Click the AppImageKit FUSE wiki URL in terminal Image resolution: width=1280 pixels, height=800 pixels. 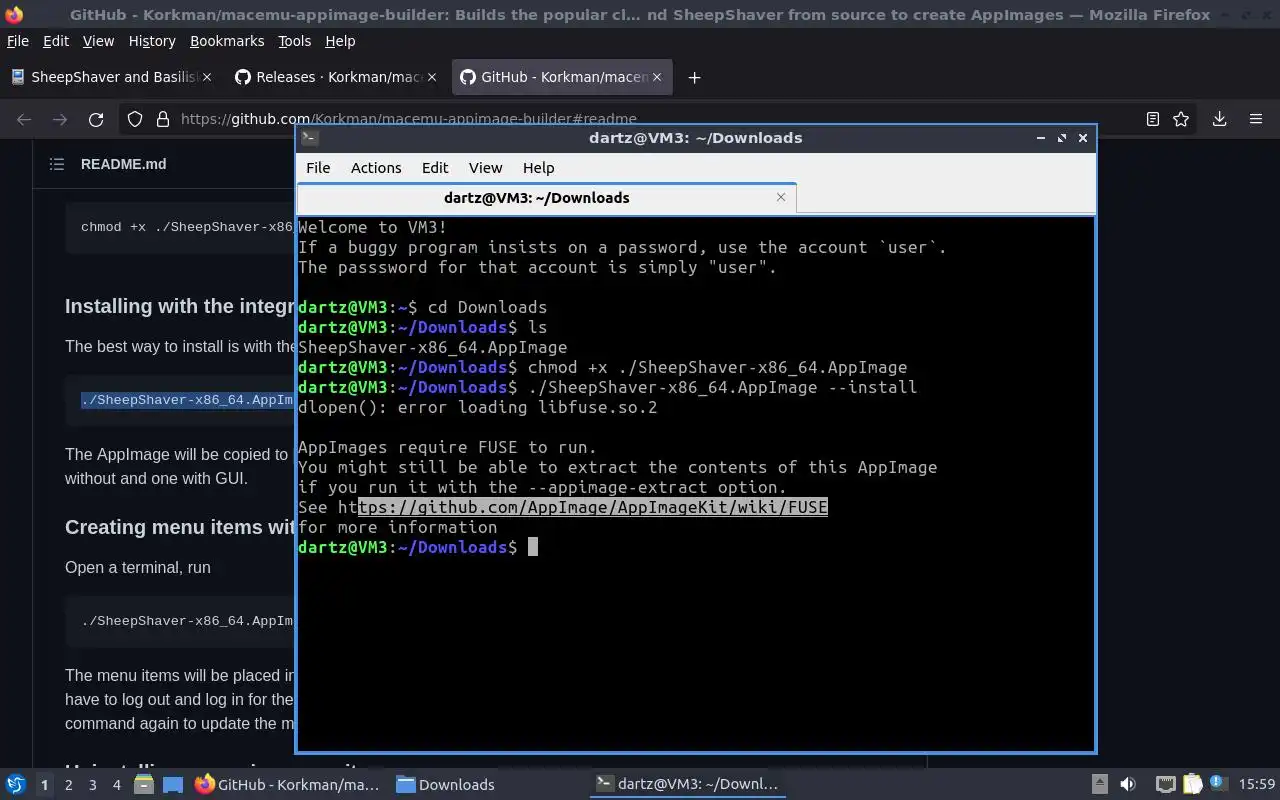click(583, 507)
